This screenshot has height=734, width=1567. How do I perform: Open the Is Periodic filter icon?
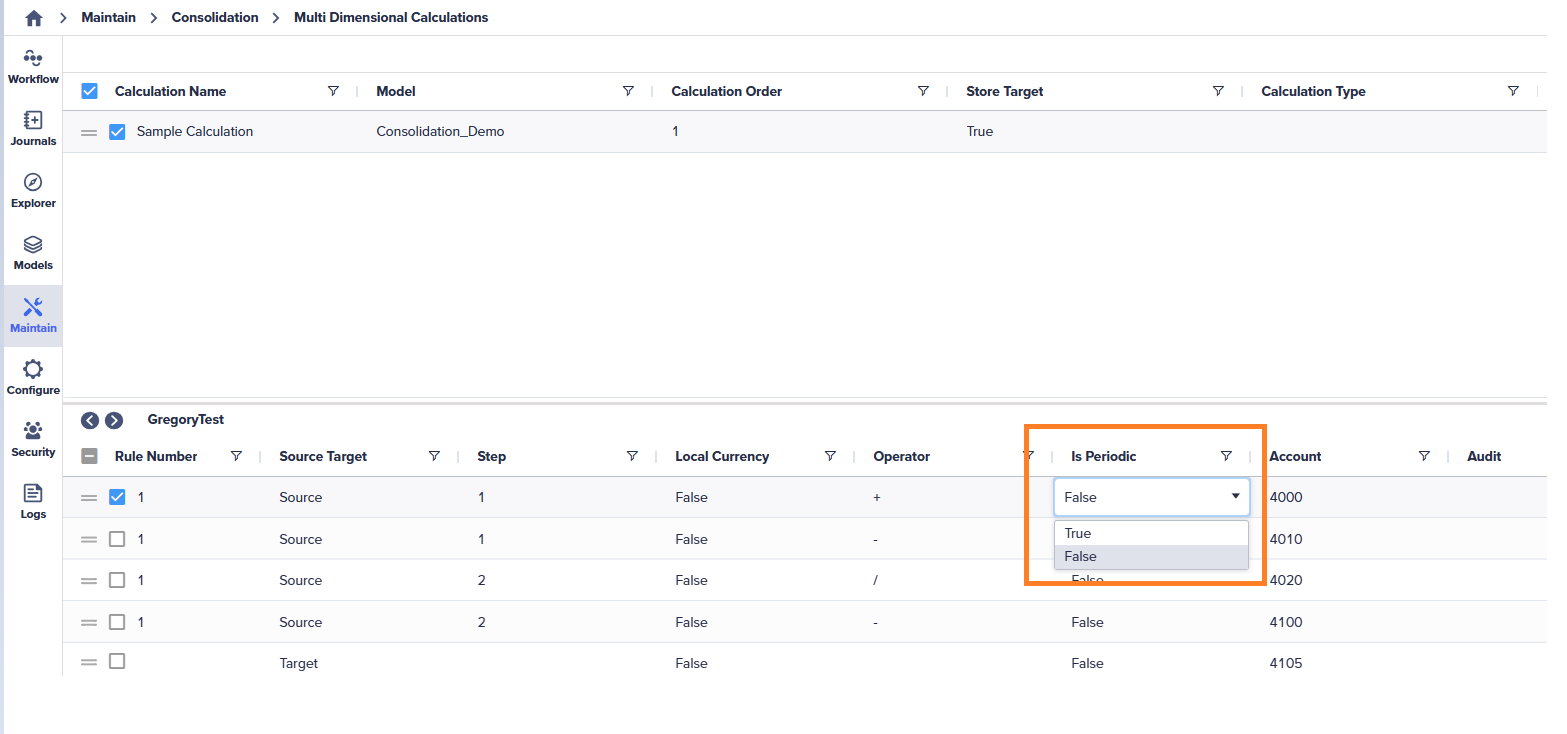pos(1226,456)
